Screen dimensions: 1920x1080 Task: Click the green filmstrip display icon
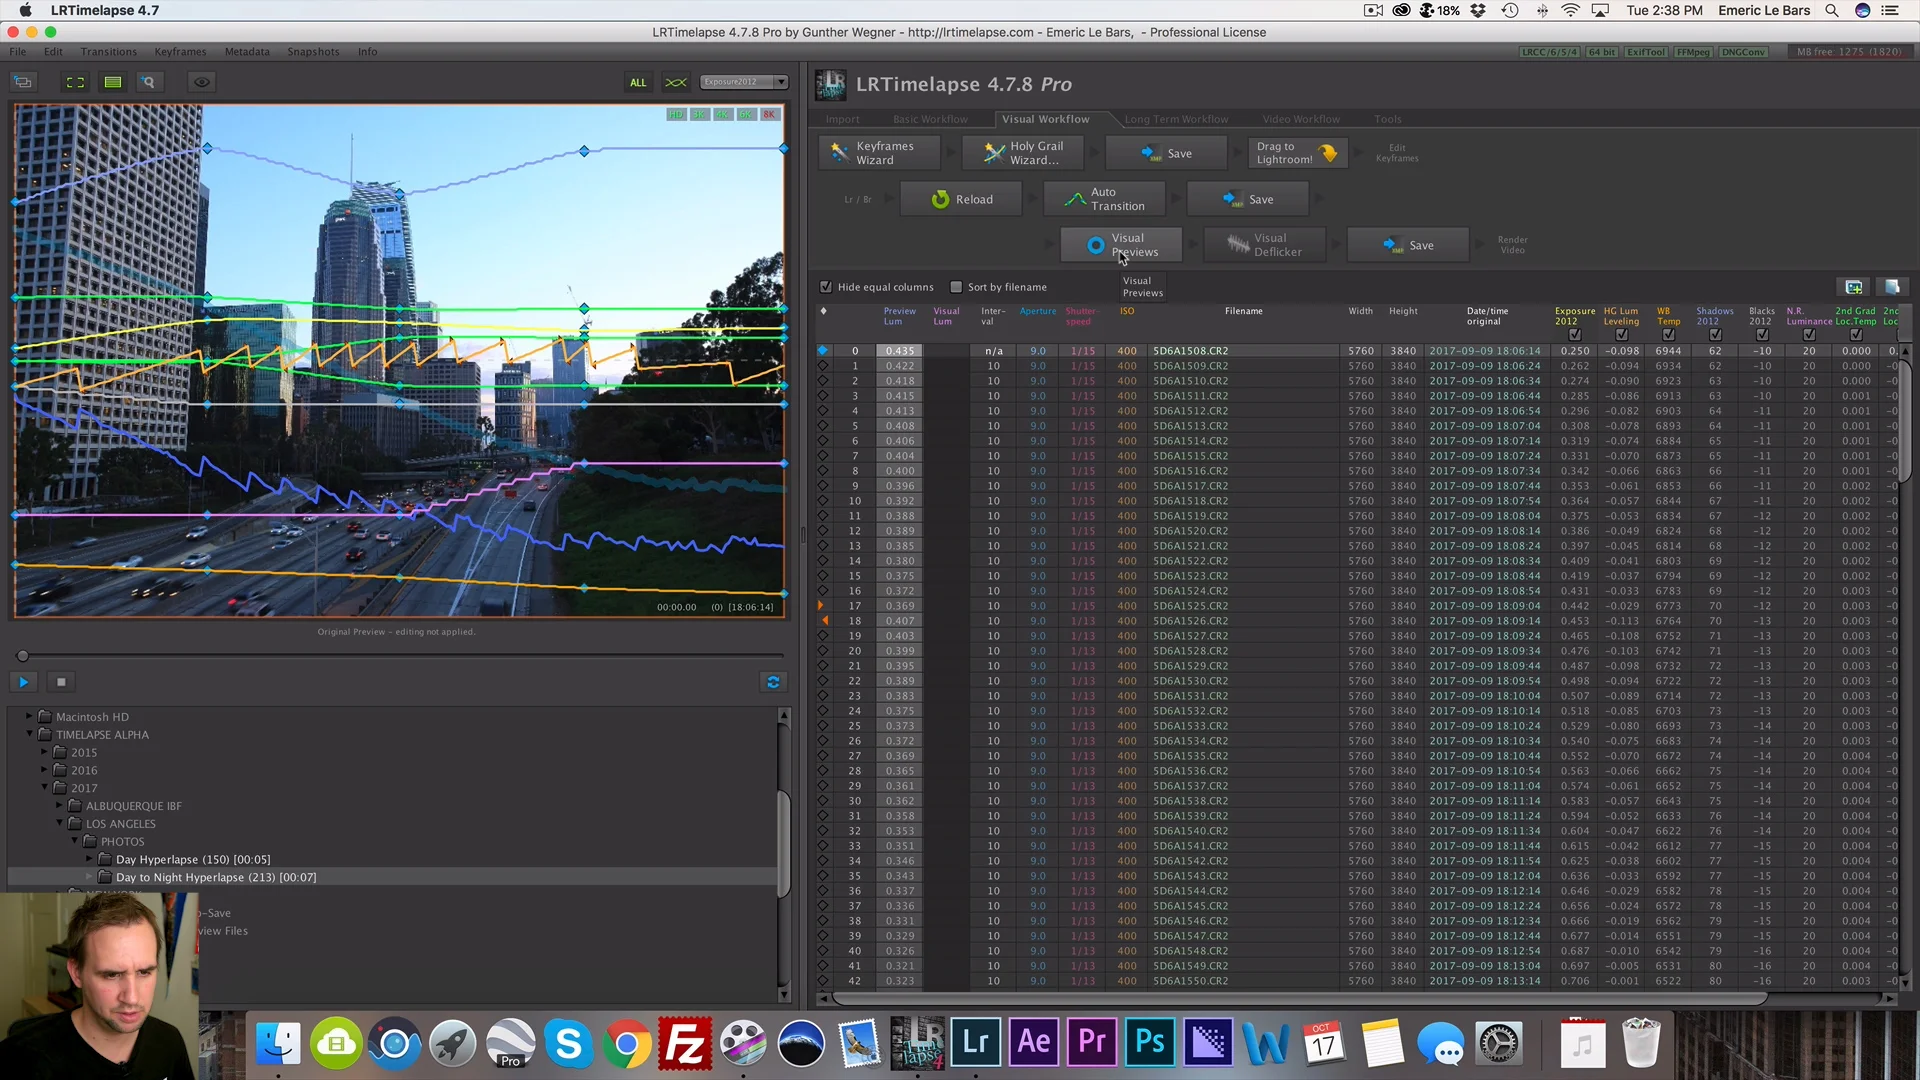[113, 82]
